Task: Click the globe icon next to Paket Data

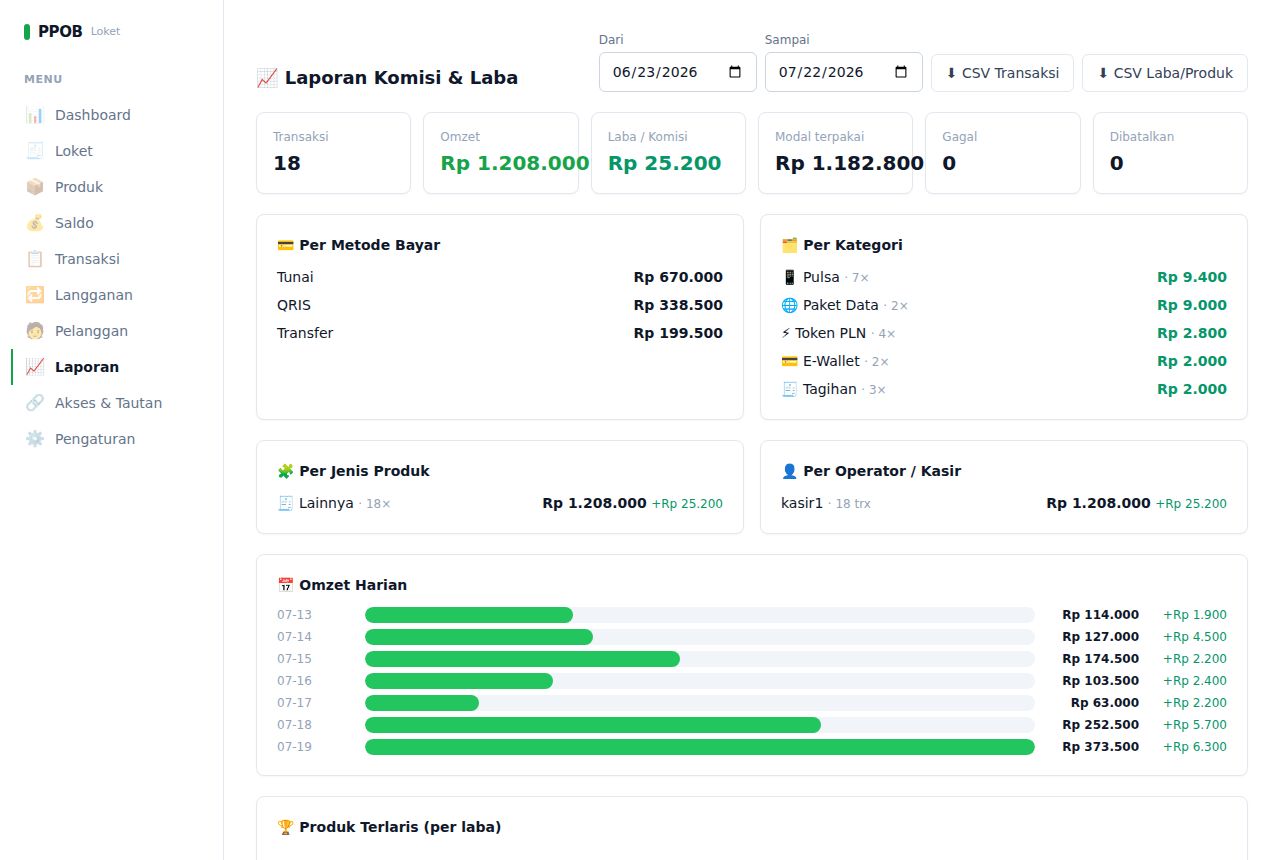Action: [x=789, y=305]
